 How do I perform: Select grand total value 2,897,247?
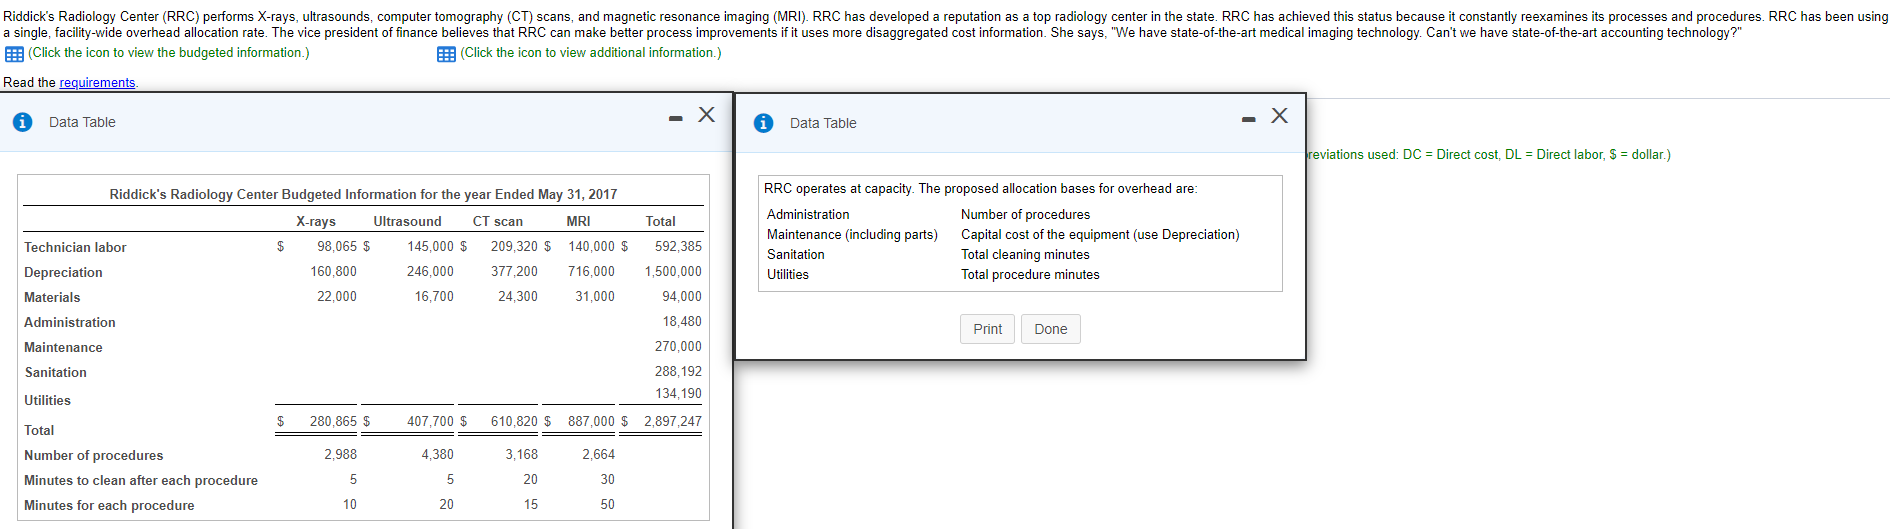[x=673, y=421]
